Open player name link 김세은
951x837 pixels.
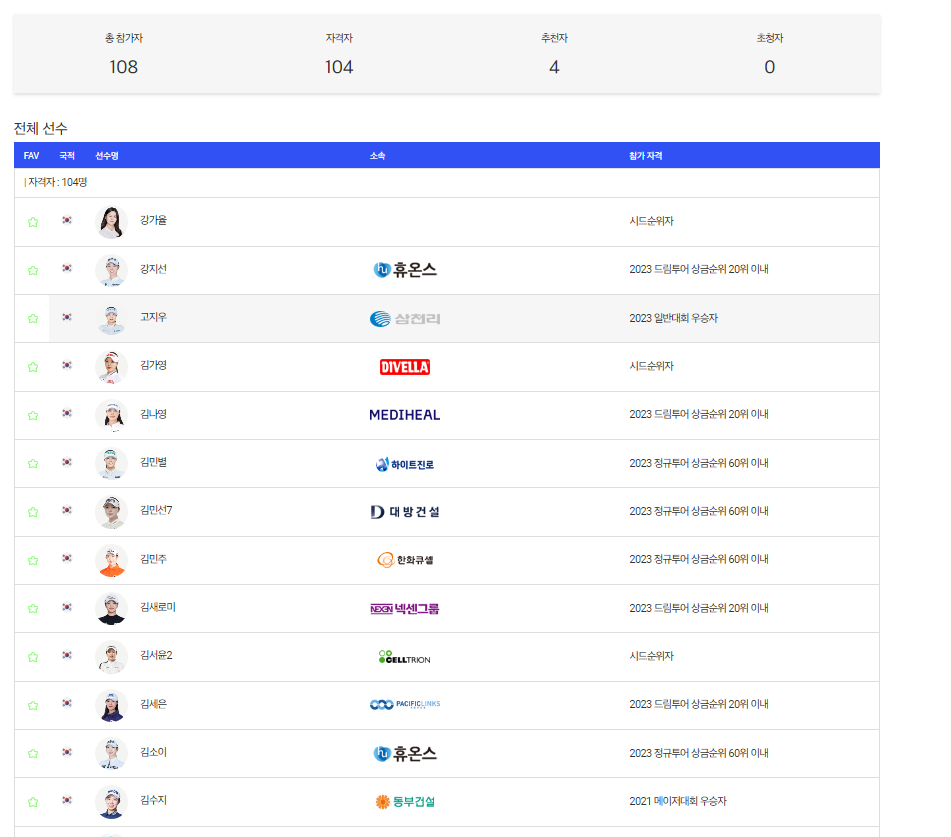click(153, 704)
